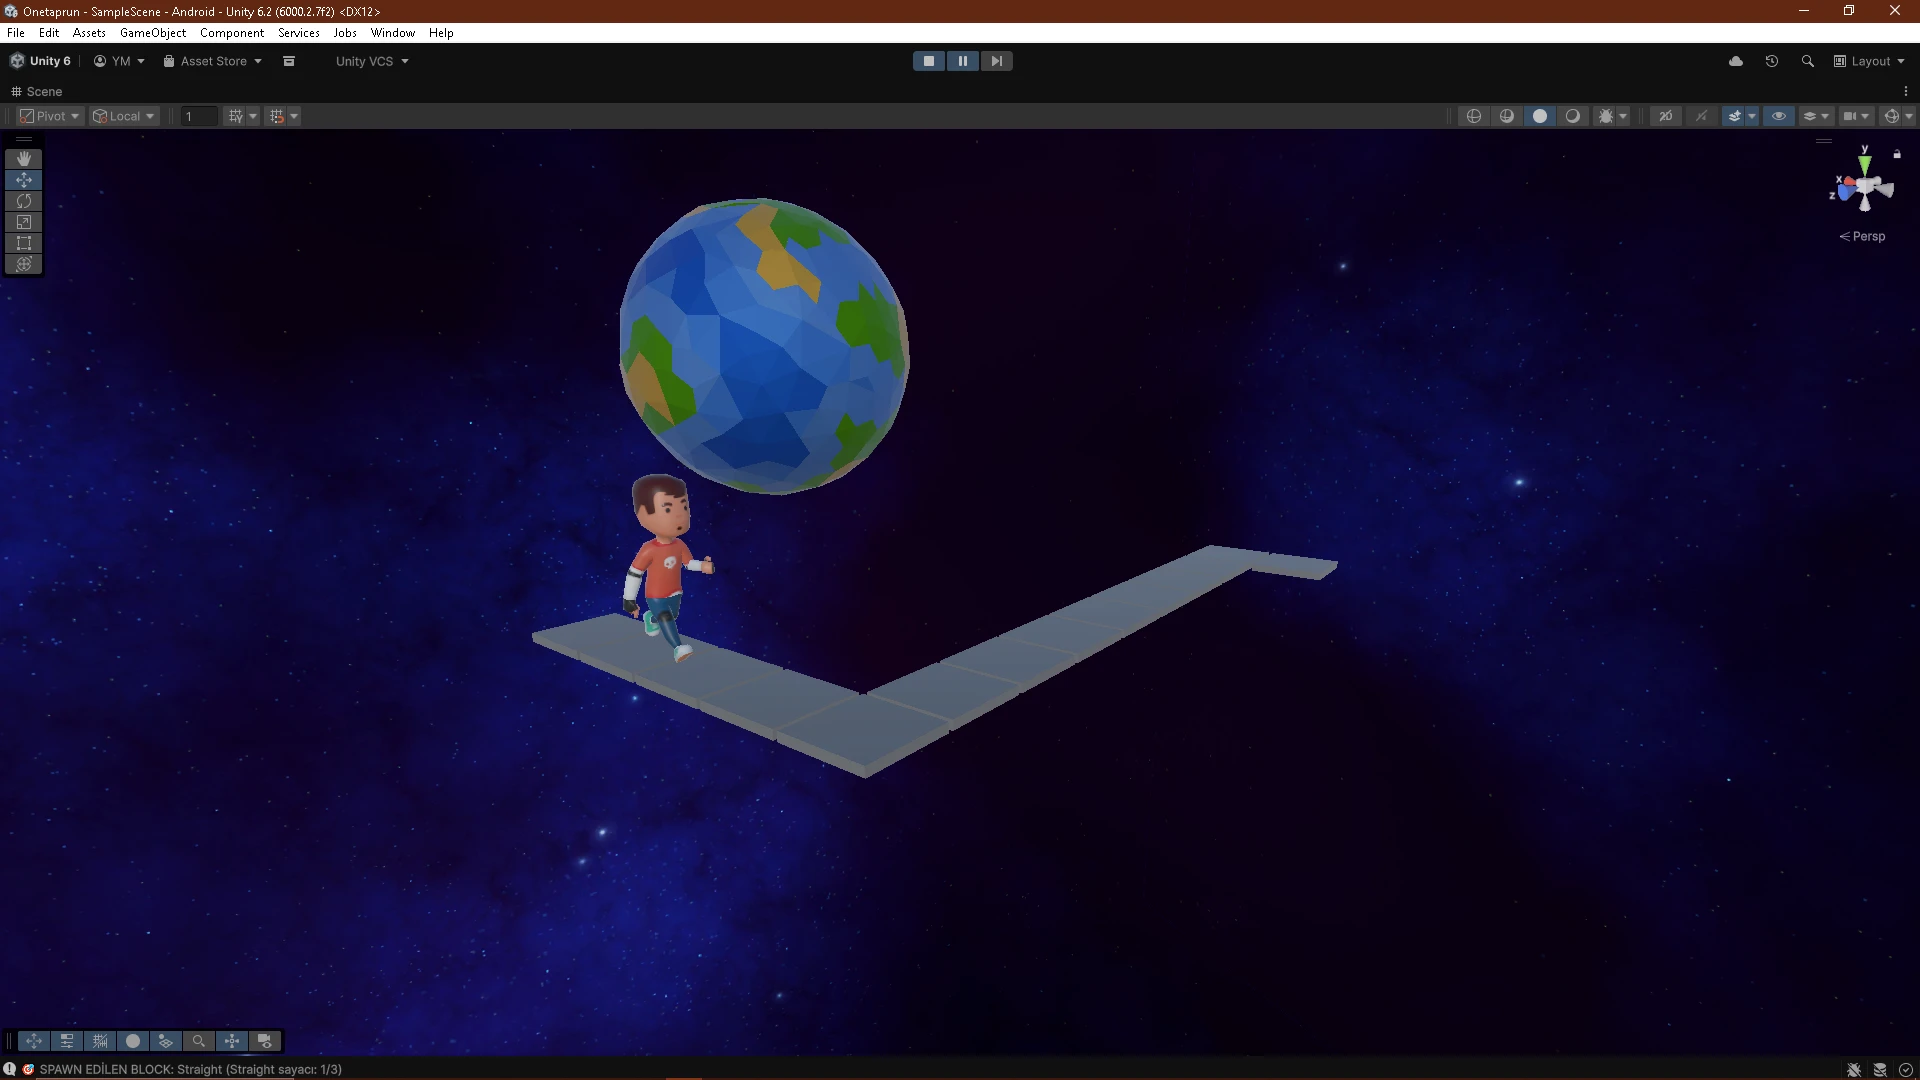Click the Step frame forward button

point(996,61)
